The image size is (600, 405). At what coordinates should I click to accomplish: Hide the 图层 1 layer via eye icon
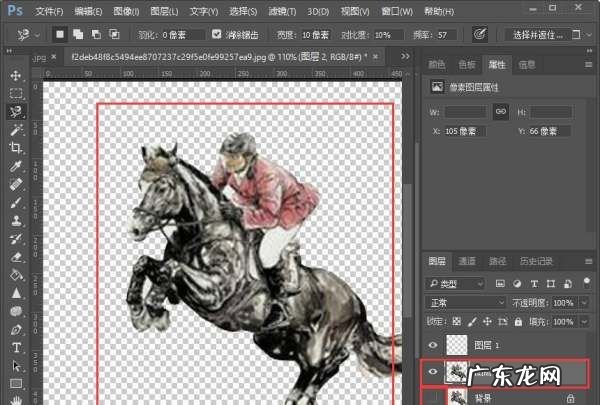pyautogui.click(x=432, y=344)
